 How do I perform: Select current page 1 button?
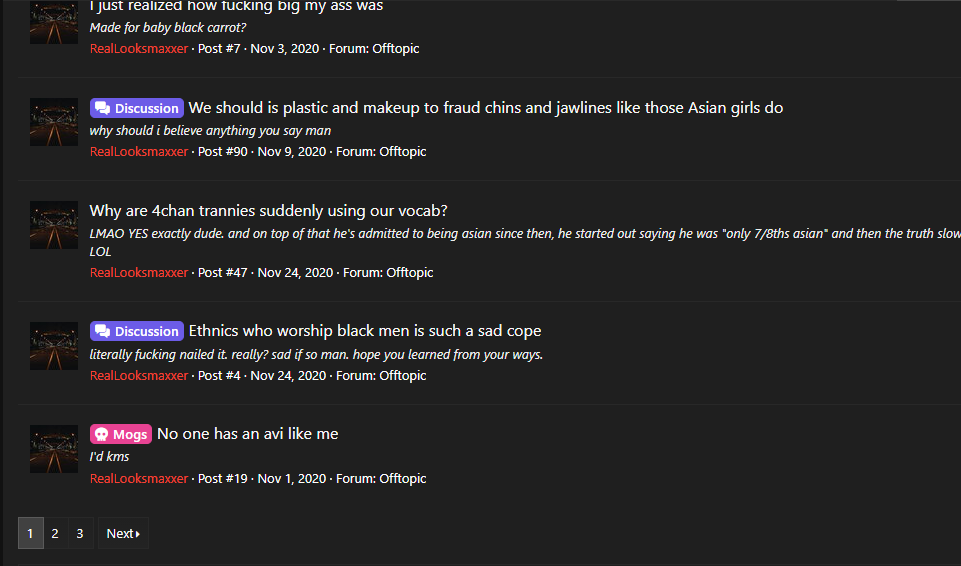(x=30, y=534)
